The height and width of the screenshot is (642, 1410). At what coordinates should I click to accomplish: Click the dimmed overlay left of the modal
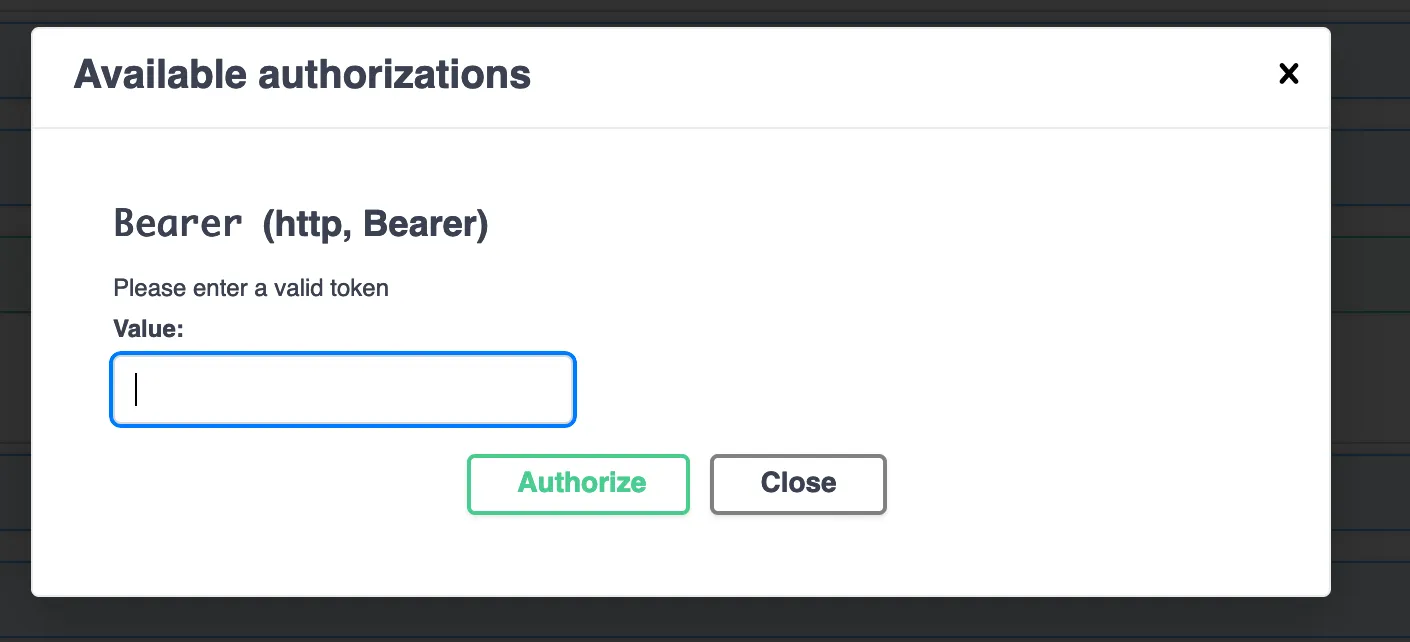[15, 320]
